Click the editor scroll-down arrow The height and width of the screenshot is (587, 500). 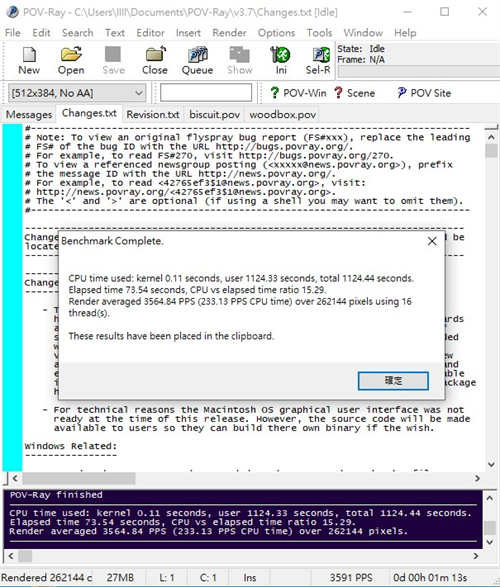click(491, 464)
